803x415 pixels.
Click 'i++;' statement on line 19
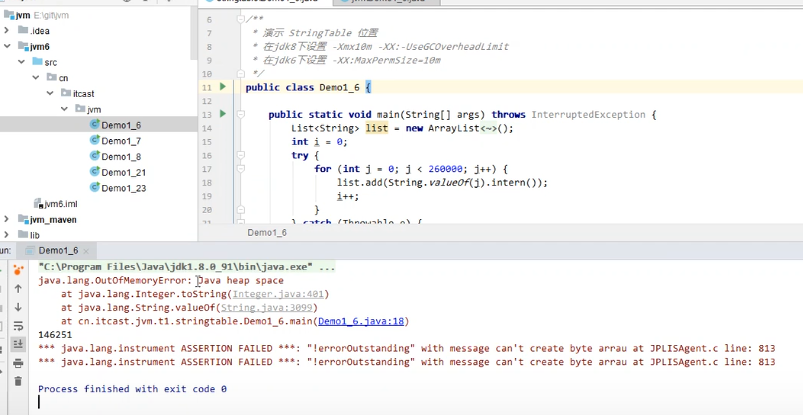[x=348, y=196]
